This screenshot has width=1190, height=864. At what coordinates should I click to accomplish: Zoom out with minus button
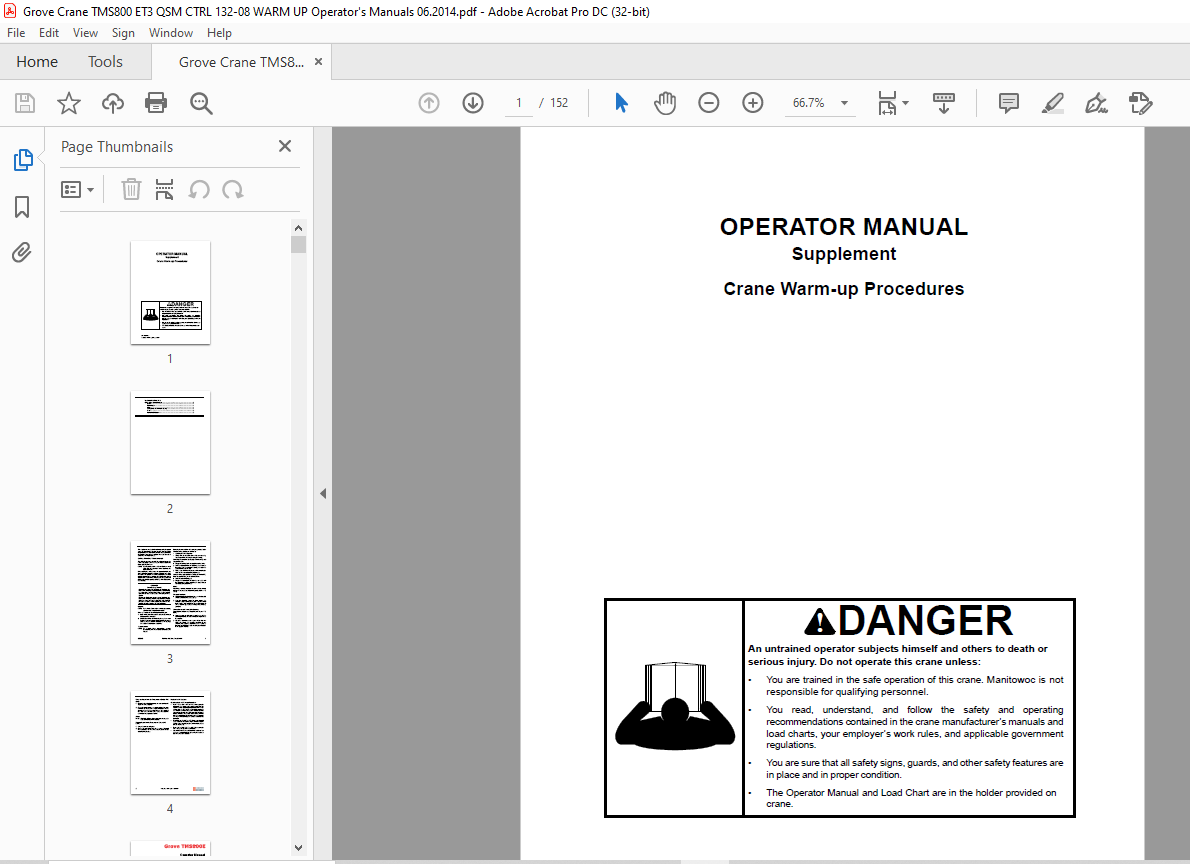(709, 102)
